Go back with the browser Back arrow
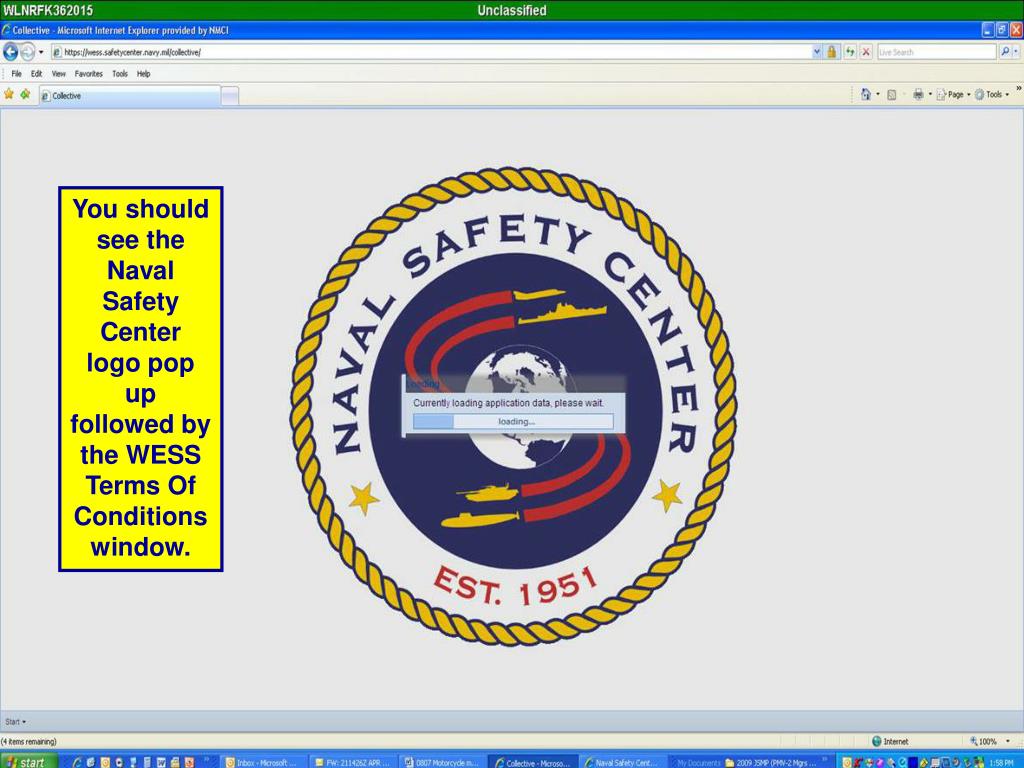The height and width of the screenshot is (768, 1024). coord(10,52)
